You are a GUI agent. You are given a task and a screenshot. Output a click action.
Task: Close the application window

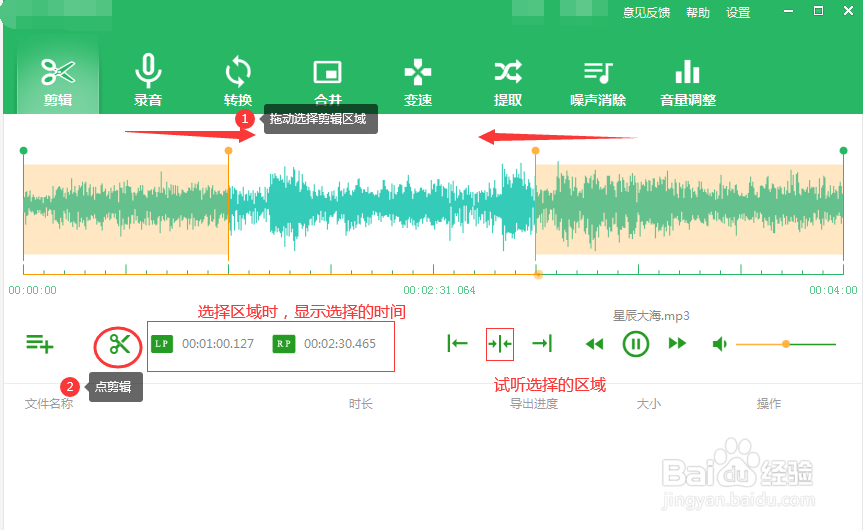click(x=848, y=11)
